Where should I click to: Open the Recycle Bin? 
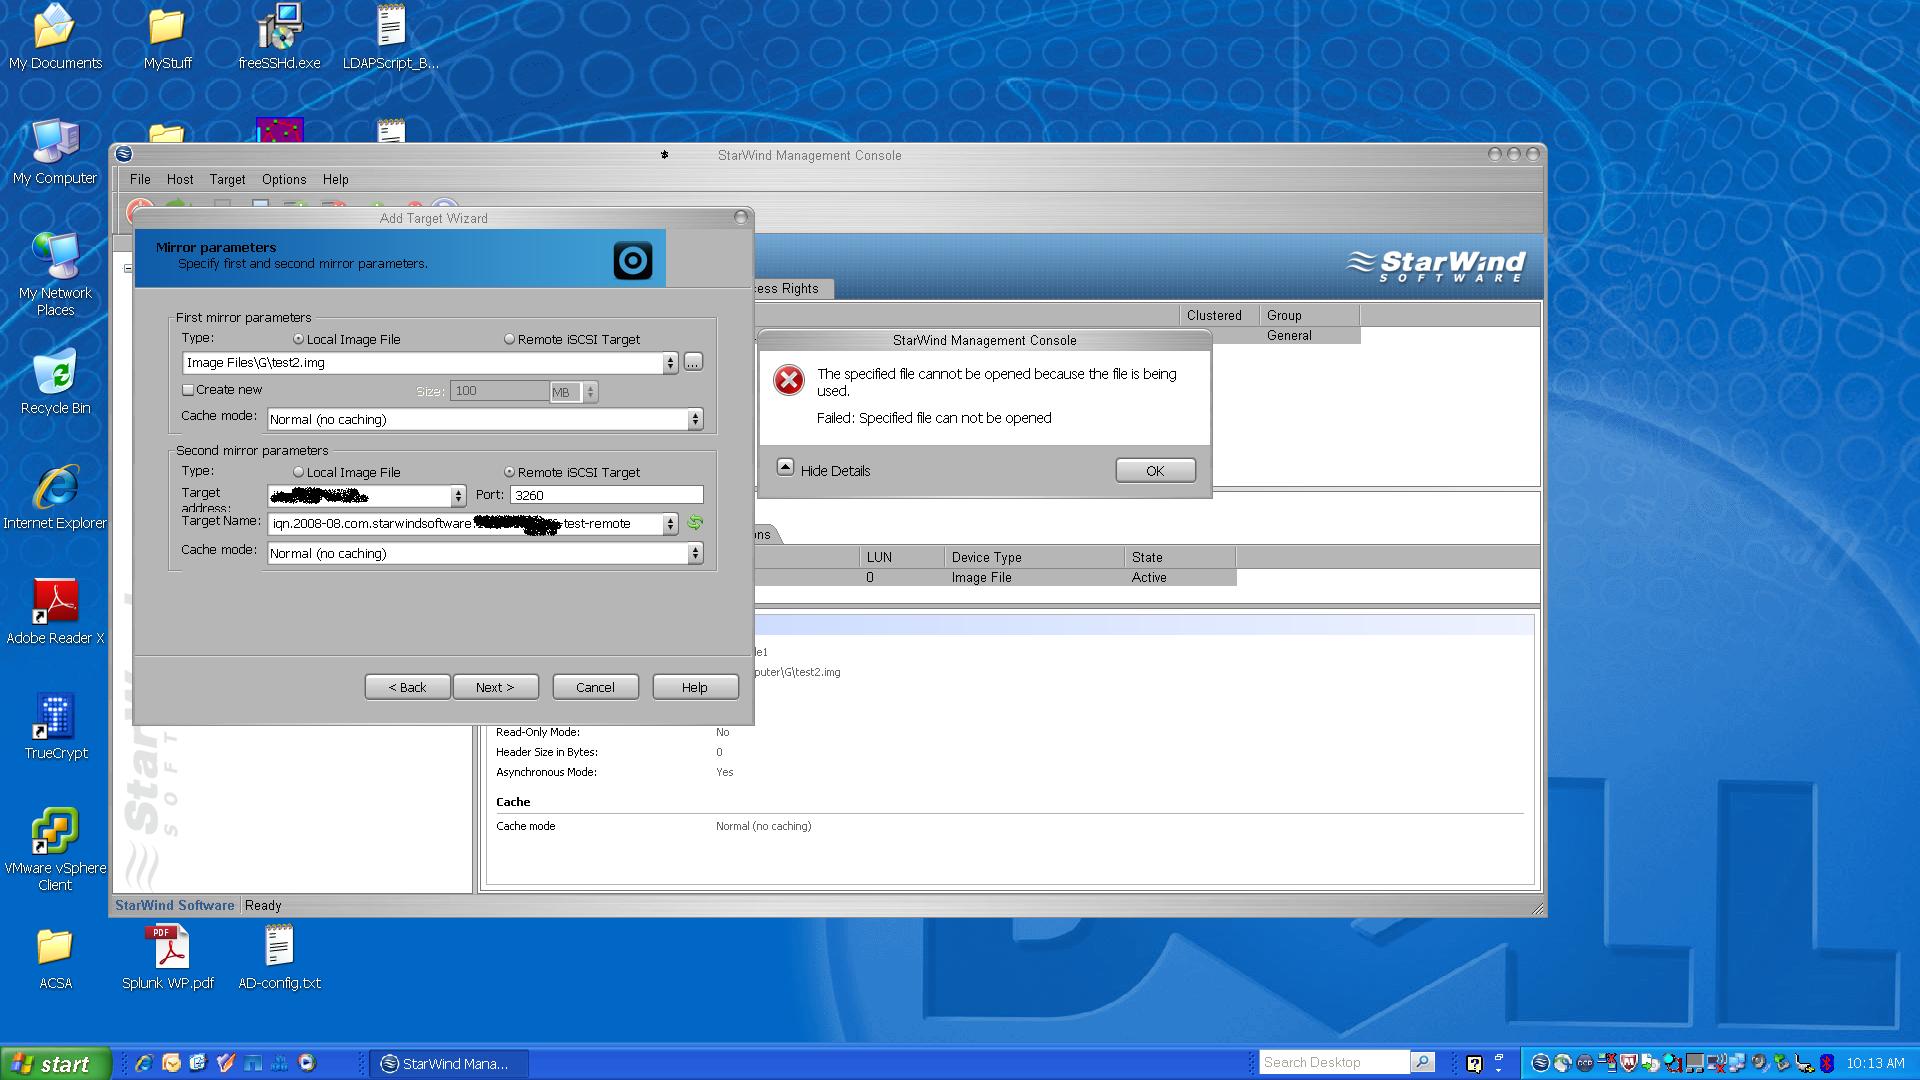(x=55, y=382)
